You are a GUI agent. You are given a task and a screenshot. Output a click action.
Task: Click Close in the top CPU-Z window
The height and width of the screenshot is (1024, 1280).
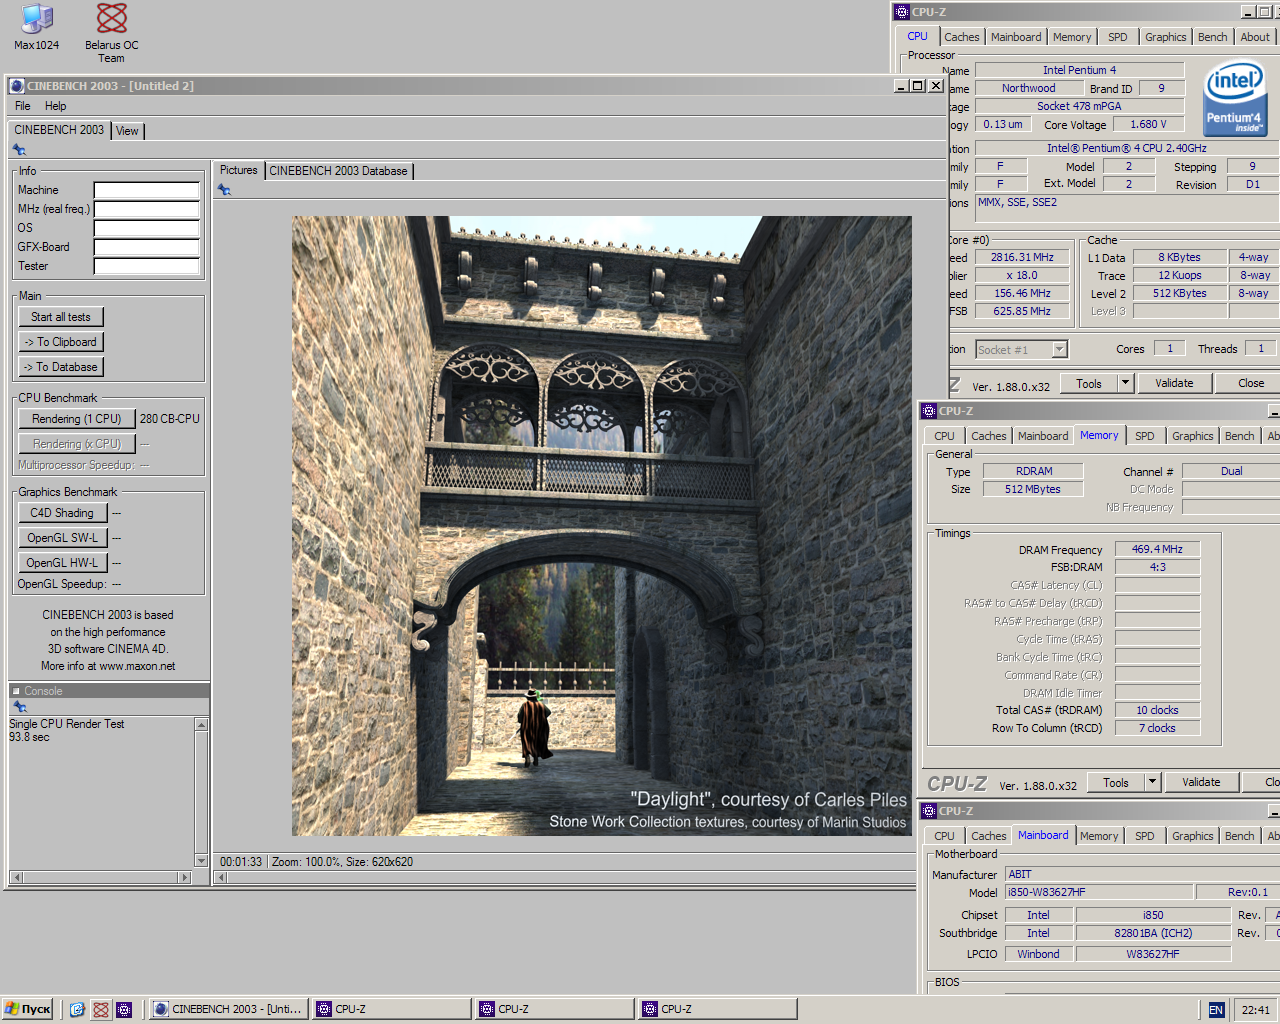click(x=1251, y=383)
